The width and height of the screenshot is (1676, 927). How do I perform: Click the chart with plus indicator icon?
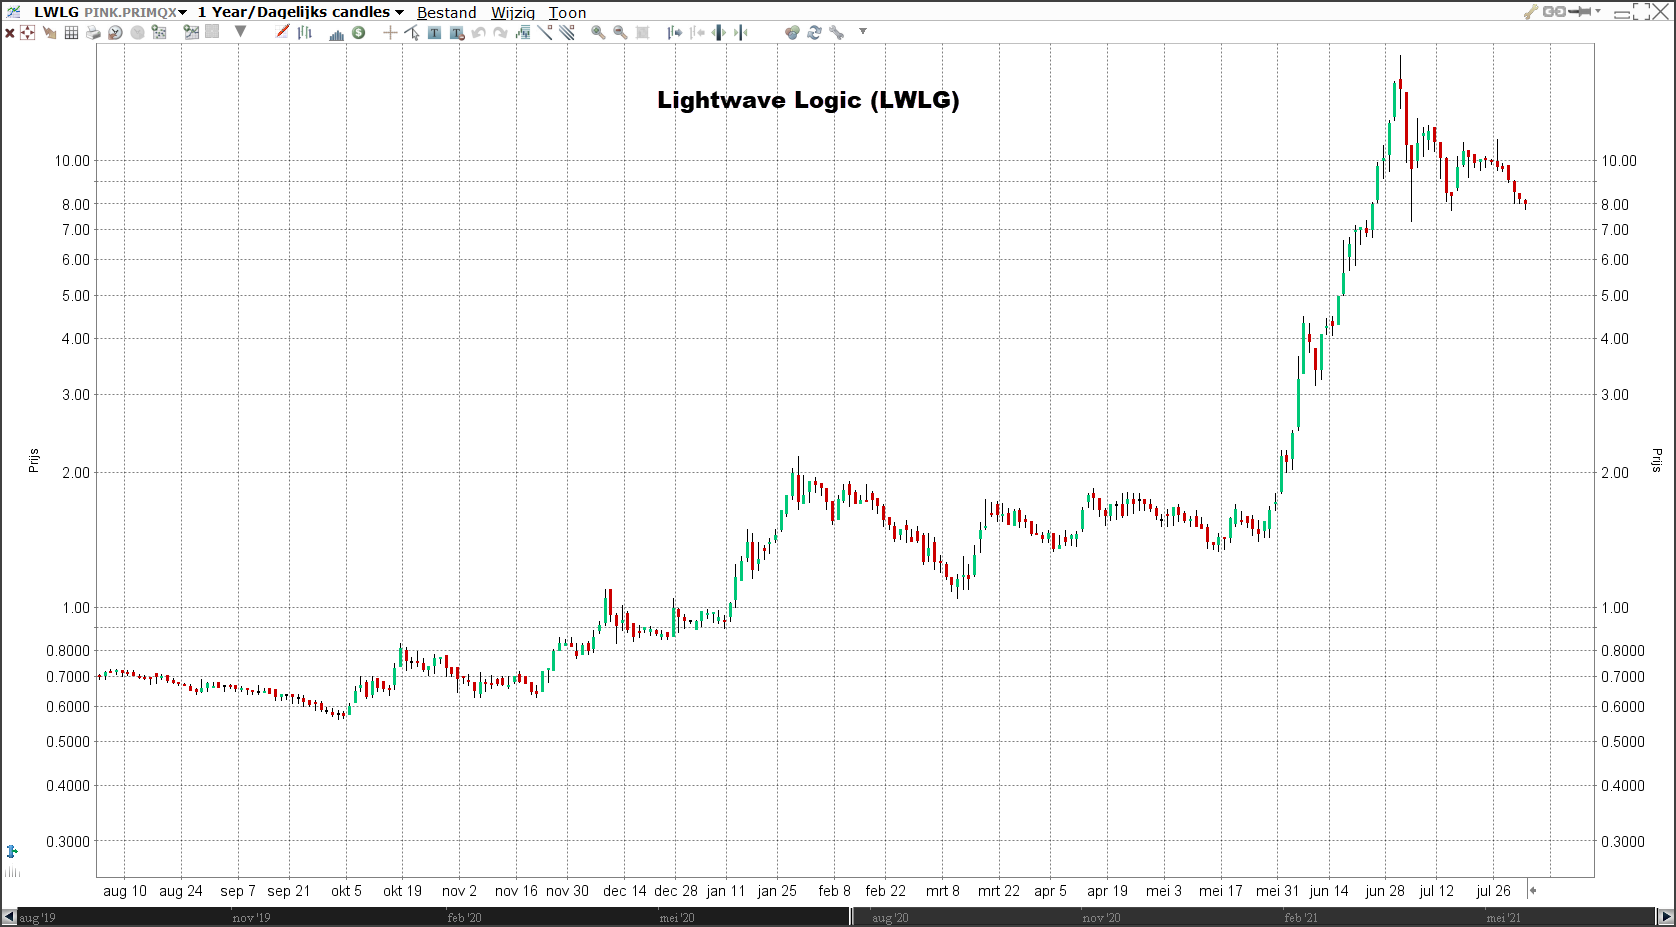click(x=191, y=32)
